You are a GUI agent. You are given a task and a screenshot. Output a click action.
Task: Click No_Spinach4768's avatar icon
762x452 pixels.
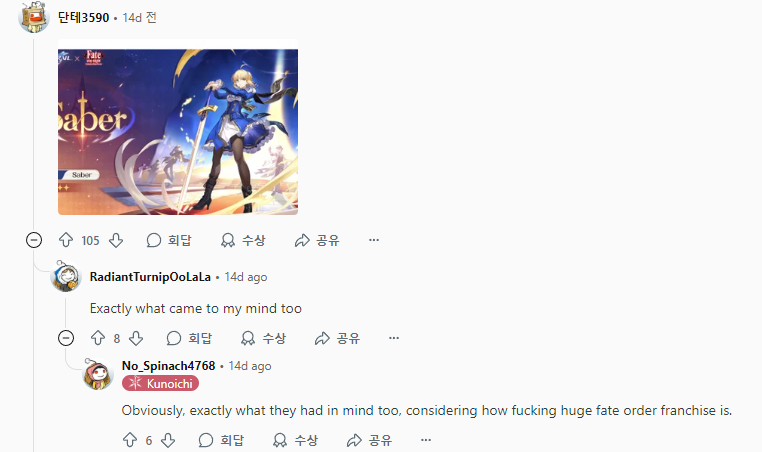[x=98, y=374]
